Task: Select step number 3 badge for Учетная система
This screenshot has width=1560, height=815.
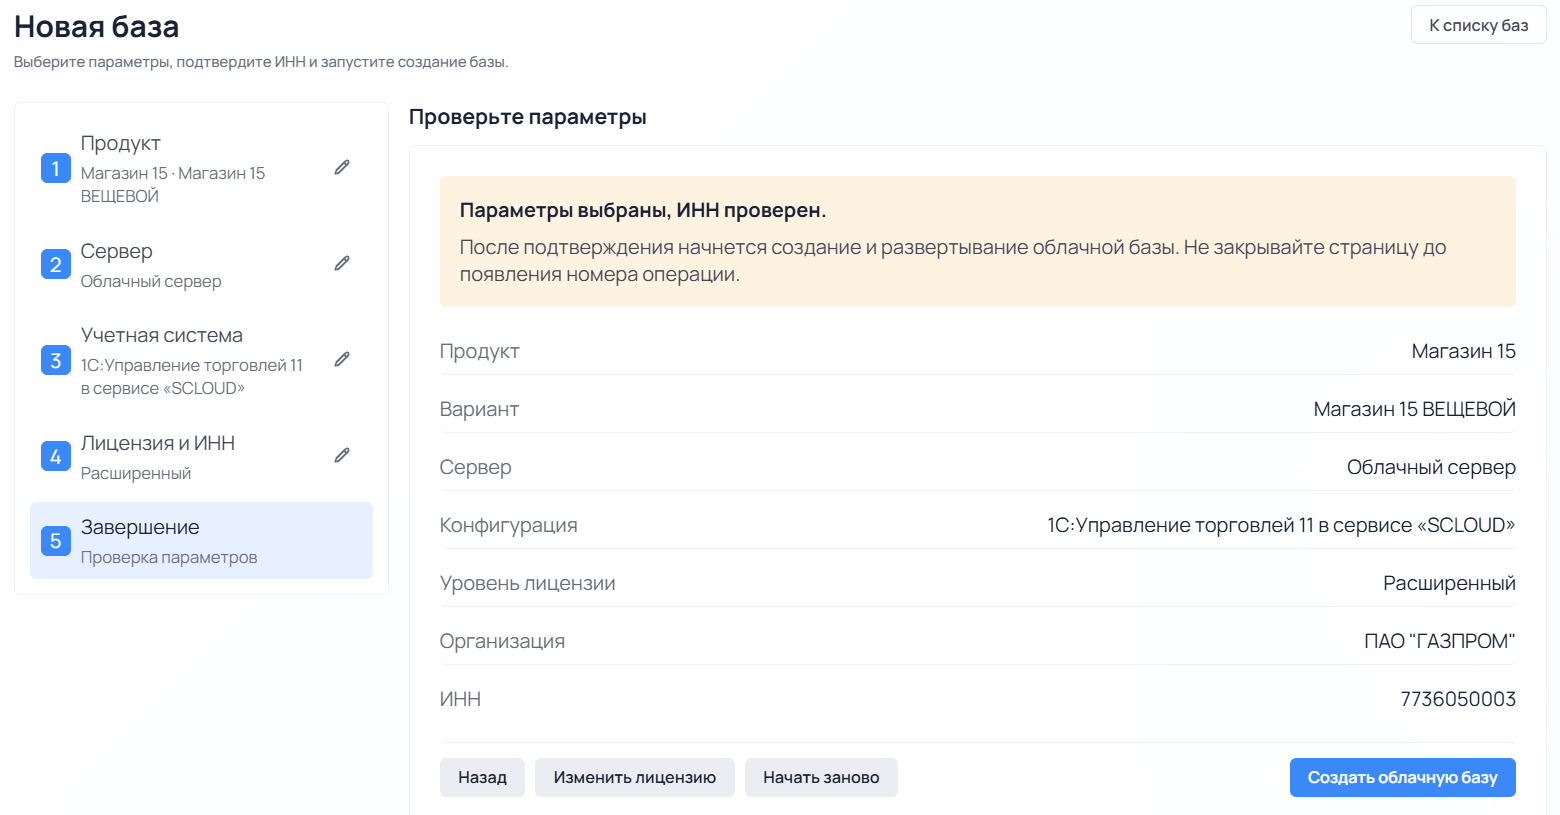Action: coord(56,360)
